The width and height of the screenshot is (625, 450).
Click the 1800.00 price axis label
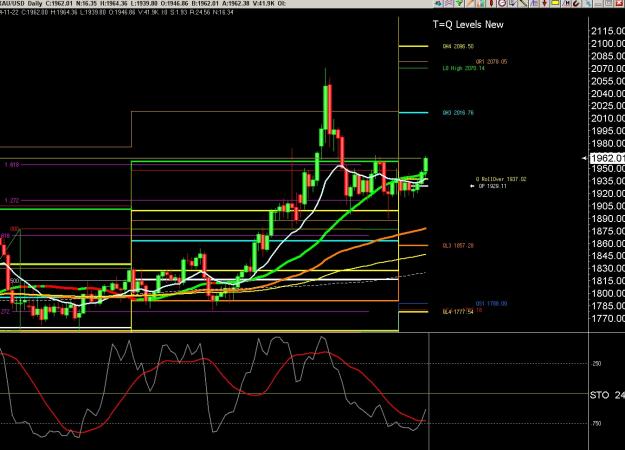pyautogui.click(x=608, y=293)
